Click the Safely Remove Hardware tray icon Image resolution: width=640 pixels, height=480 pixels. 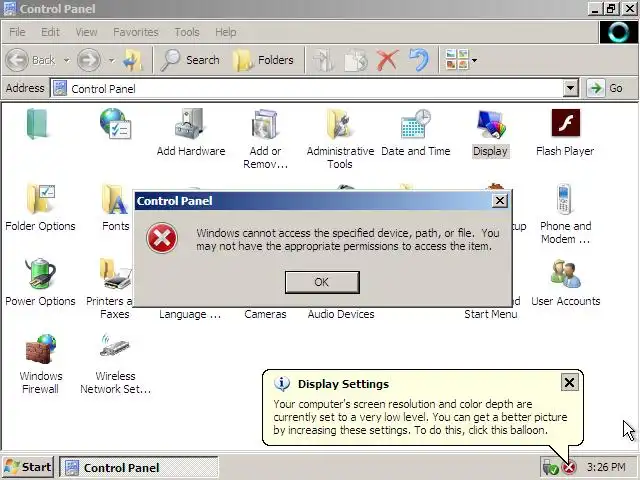pyautogui.click(x=550, y=467)
